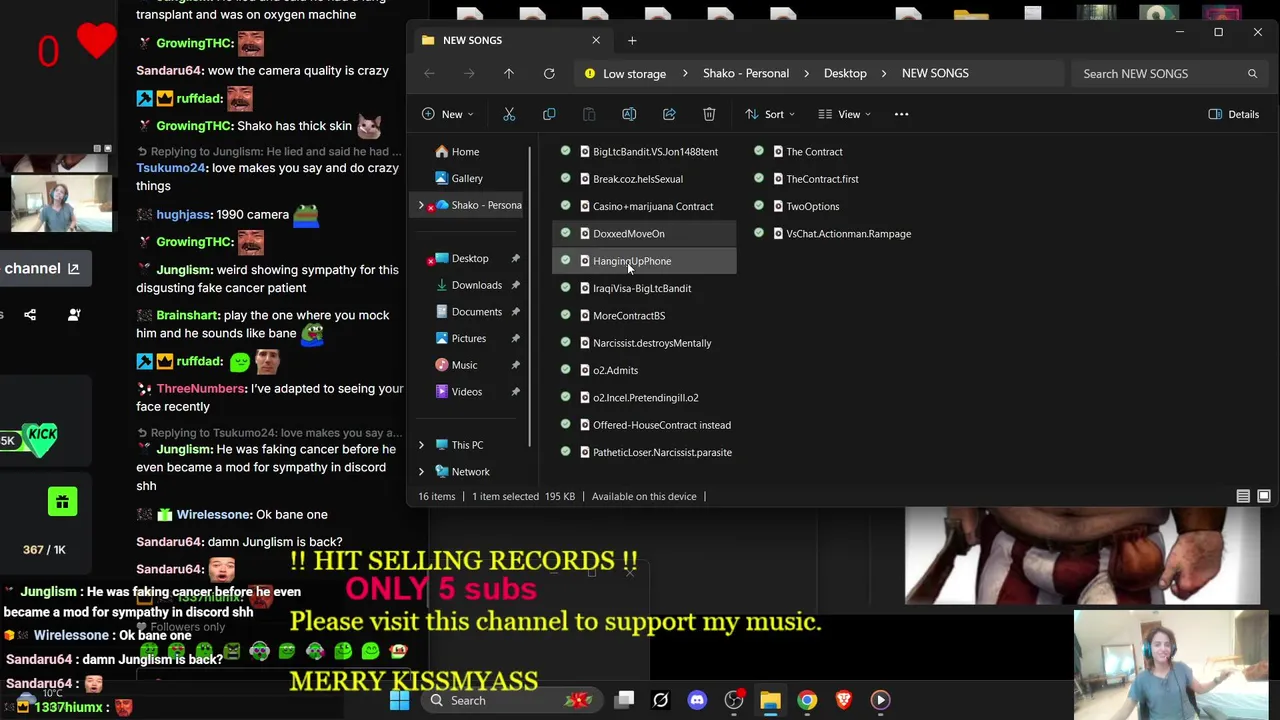The image size is (1280, 720).
Task: Refresh the NEW SONGS folder view
Action: click(x=549, y=73)
